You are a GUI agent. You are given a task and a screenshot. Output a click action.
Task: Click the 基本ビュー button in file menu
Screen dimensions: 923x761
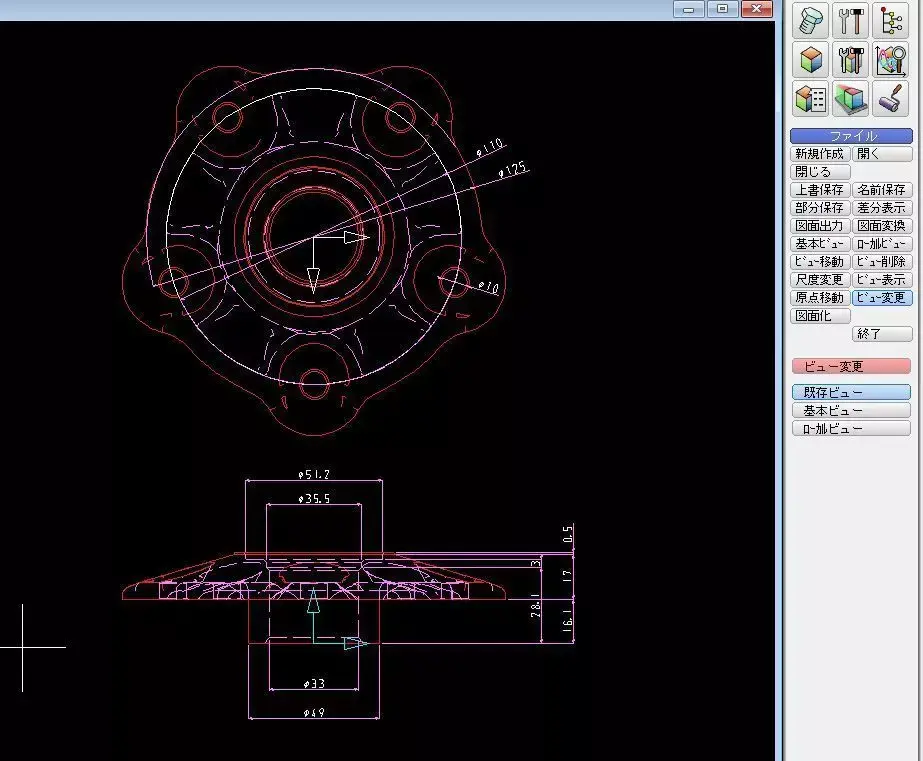pos(820,244)
